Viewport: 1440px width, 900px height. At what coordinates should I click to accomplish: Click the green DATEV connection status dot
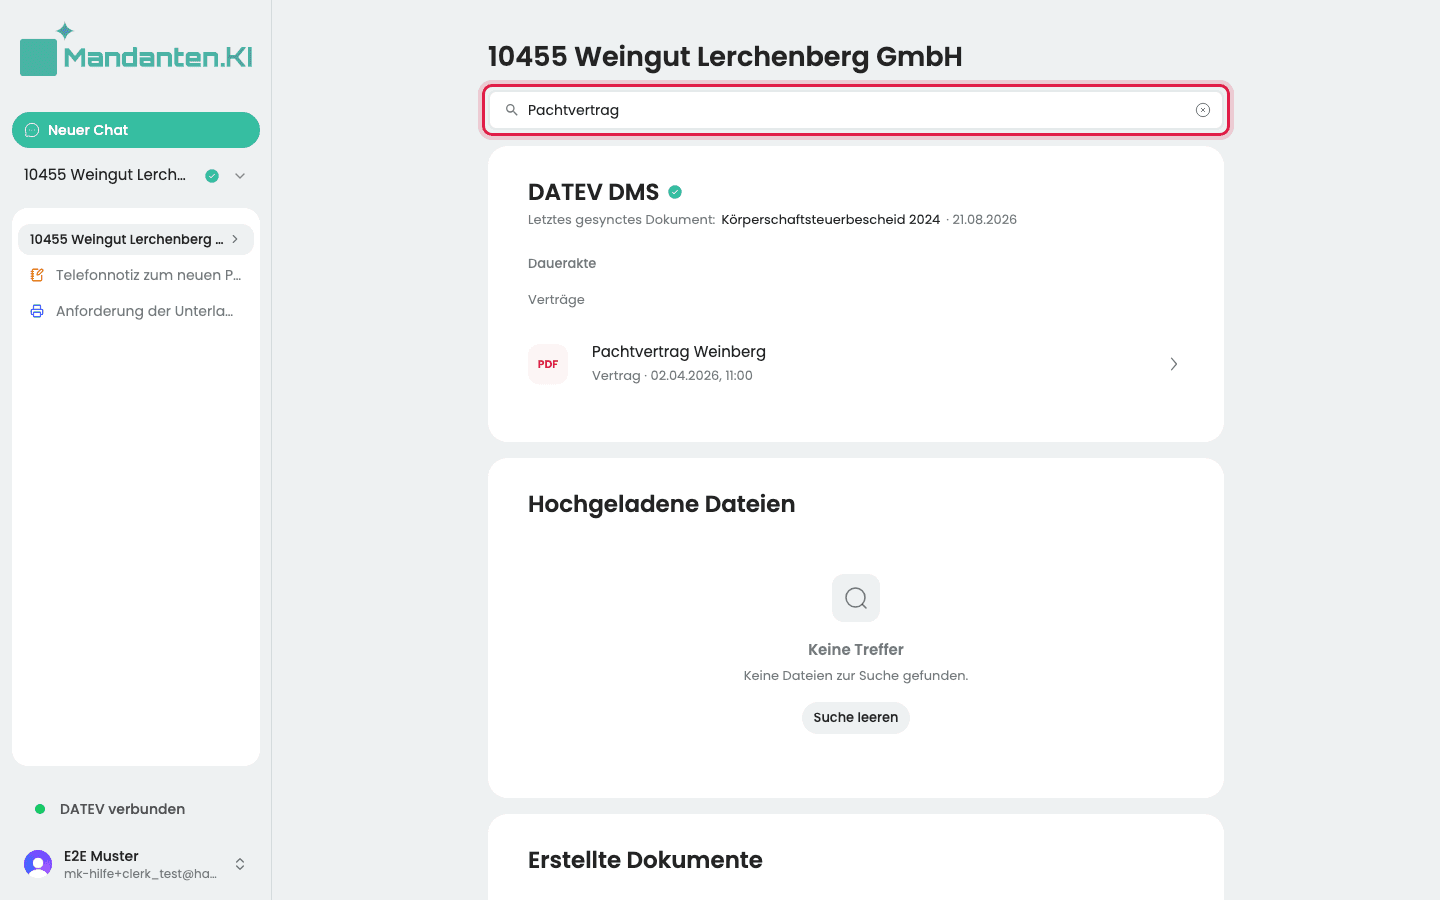pyautogui.click(x=40, y=809)
